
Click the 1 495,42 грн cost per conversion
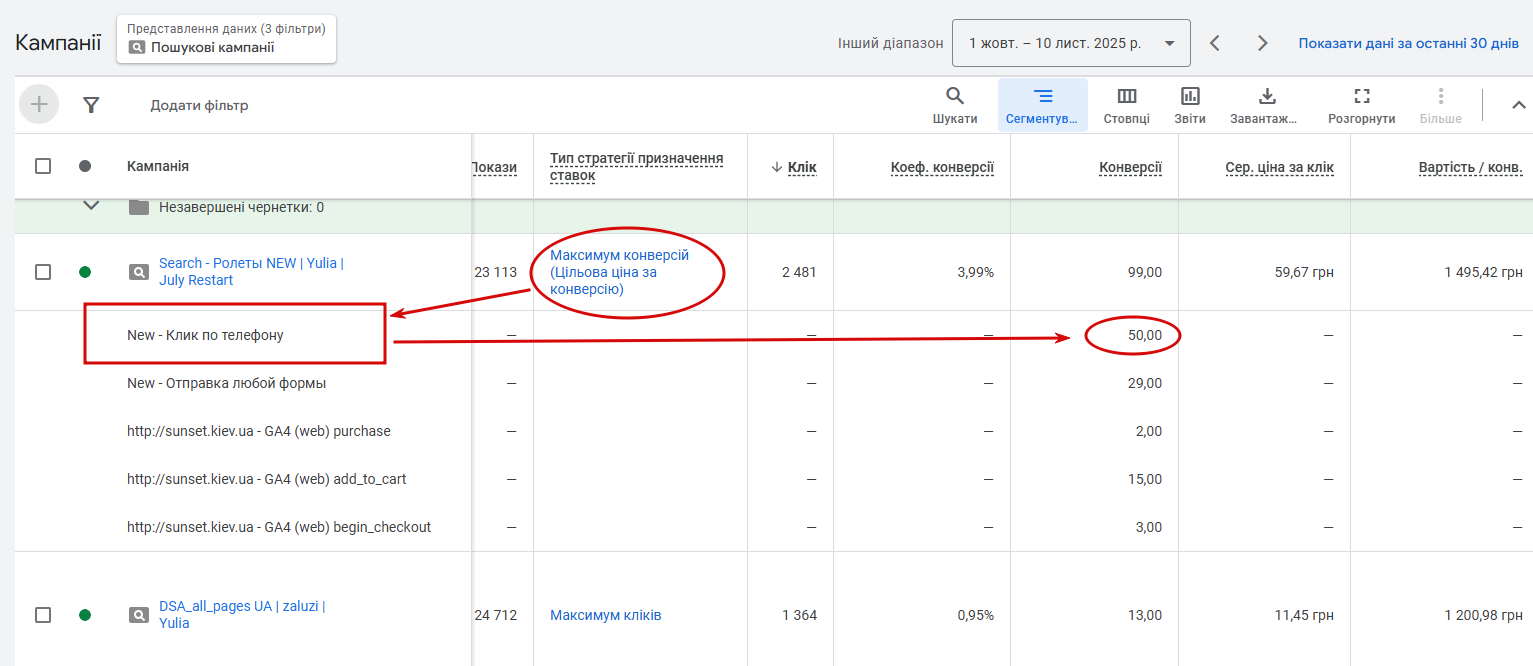click(x=1483, y=272)
